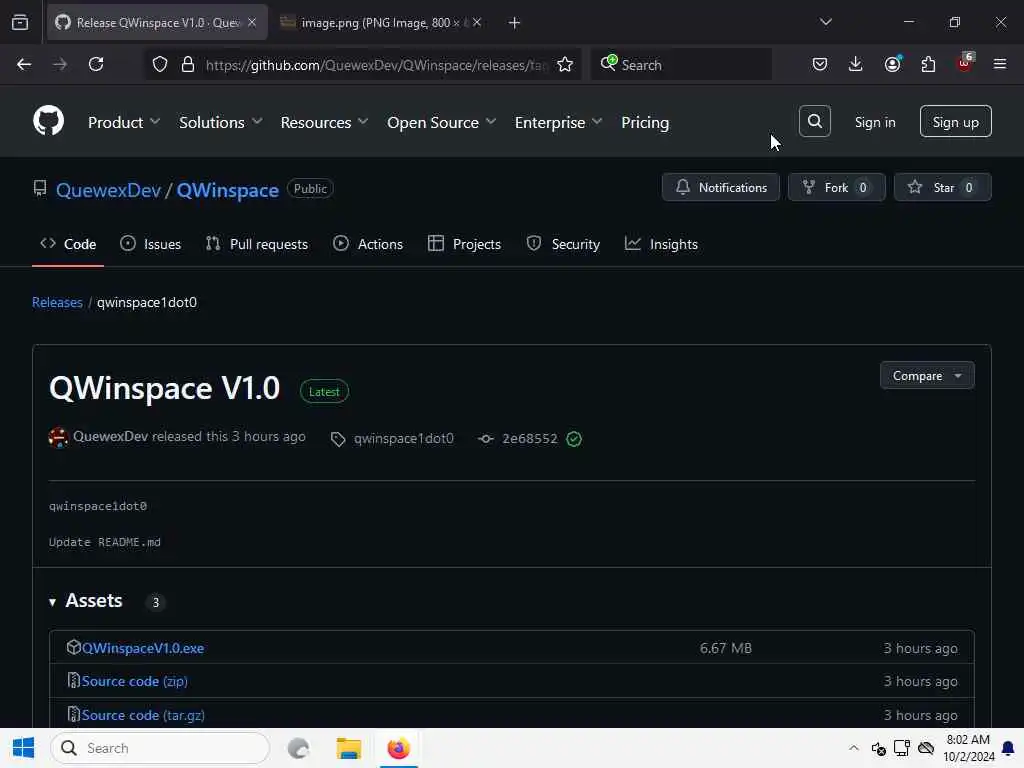
Task: Open File Explorer from taskbar
Action: point(349,748)
